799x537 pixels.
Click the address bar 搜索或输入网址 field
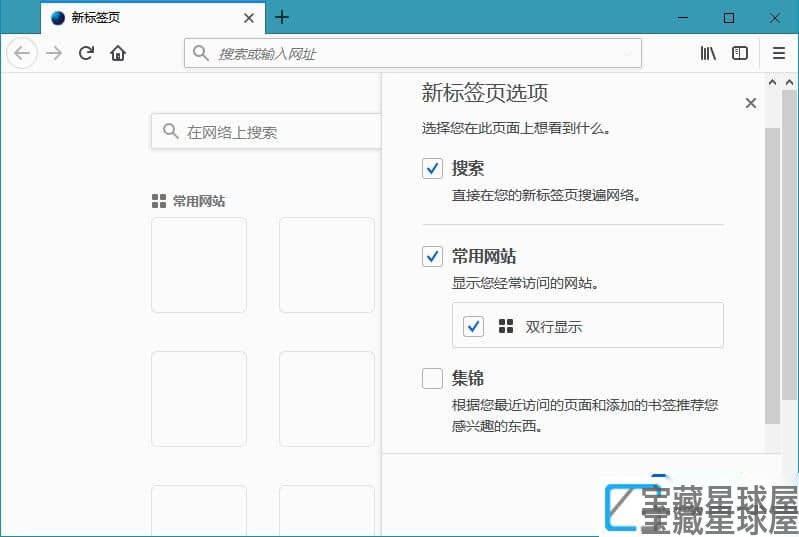pyautogui.click(x=412, y=53)
